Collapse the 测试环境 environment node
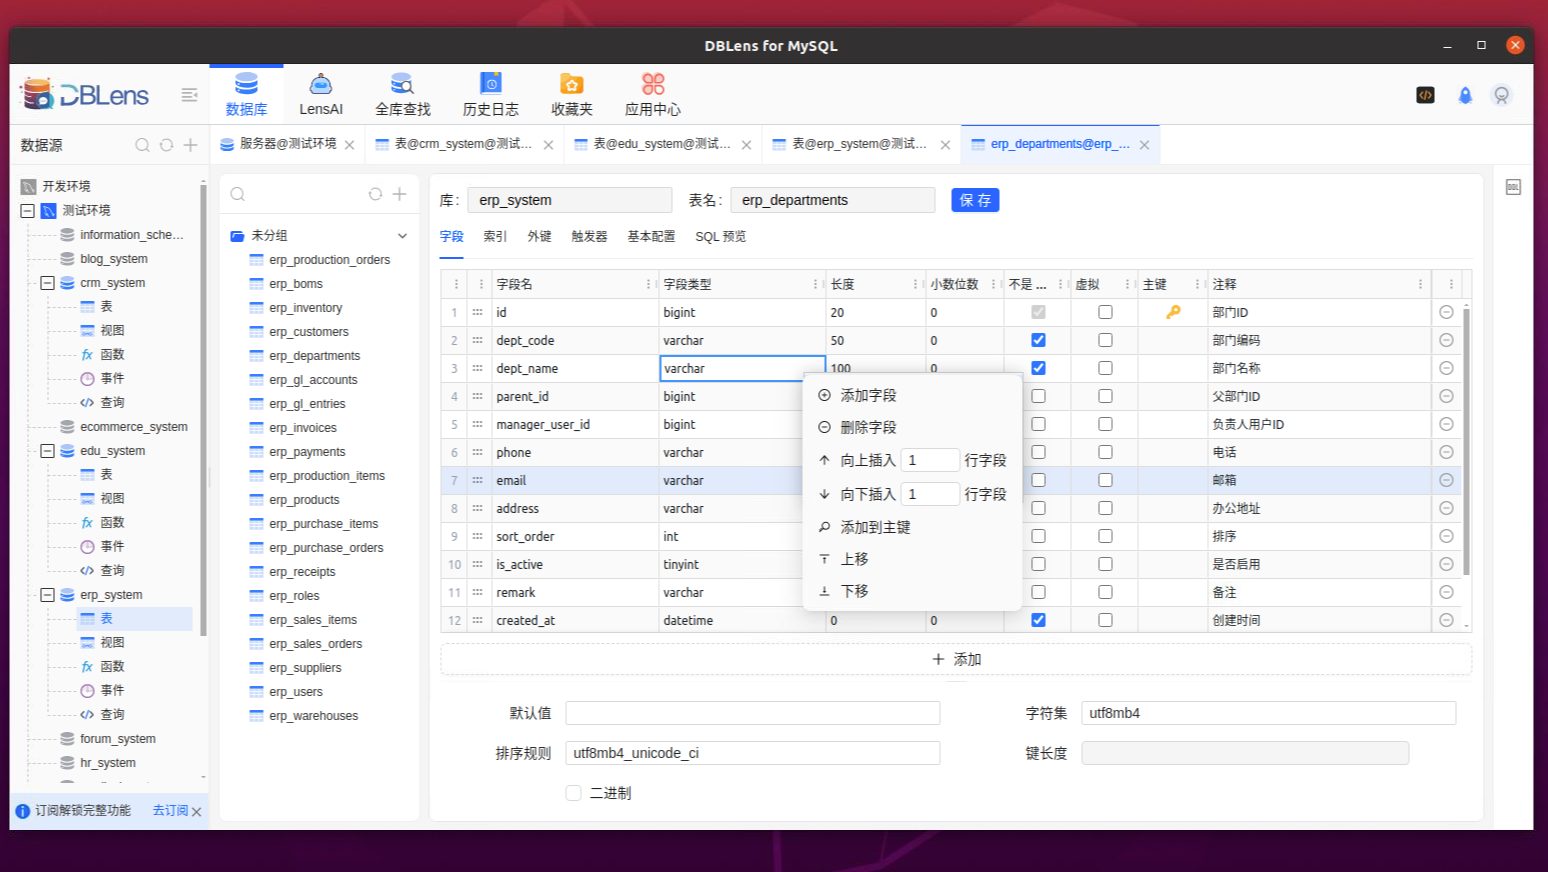1548x872 pixels. (26, 210)
